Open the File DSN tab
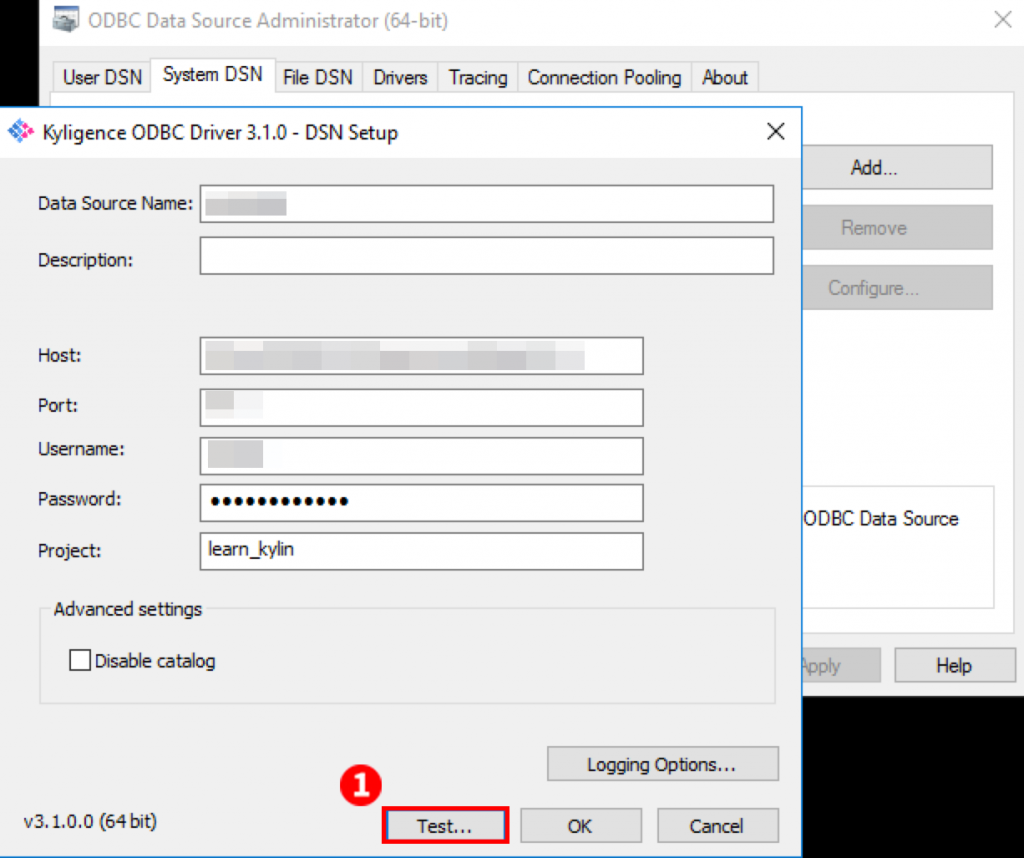 click(x=317, y=77)
